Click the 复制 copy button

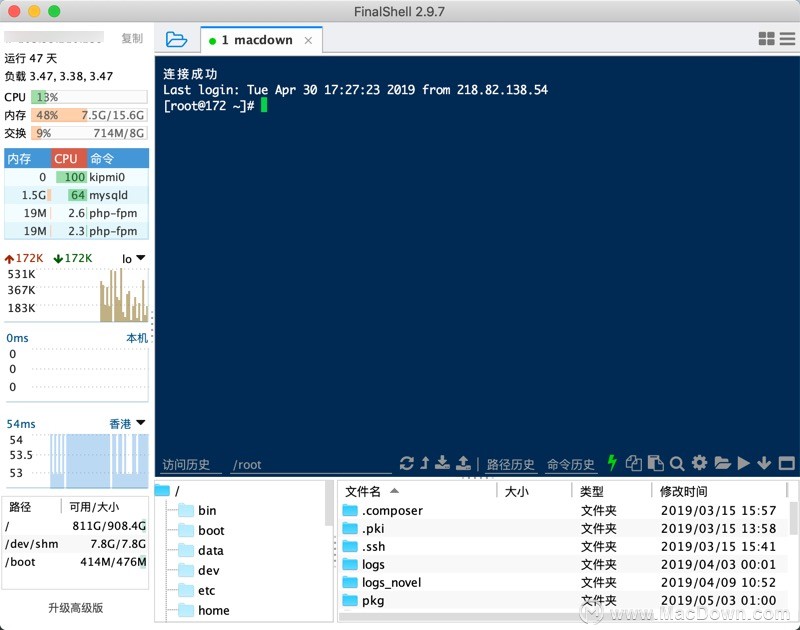[x=132, y=38]
